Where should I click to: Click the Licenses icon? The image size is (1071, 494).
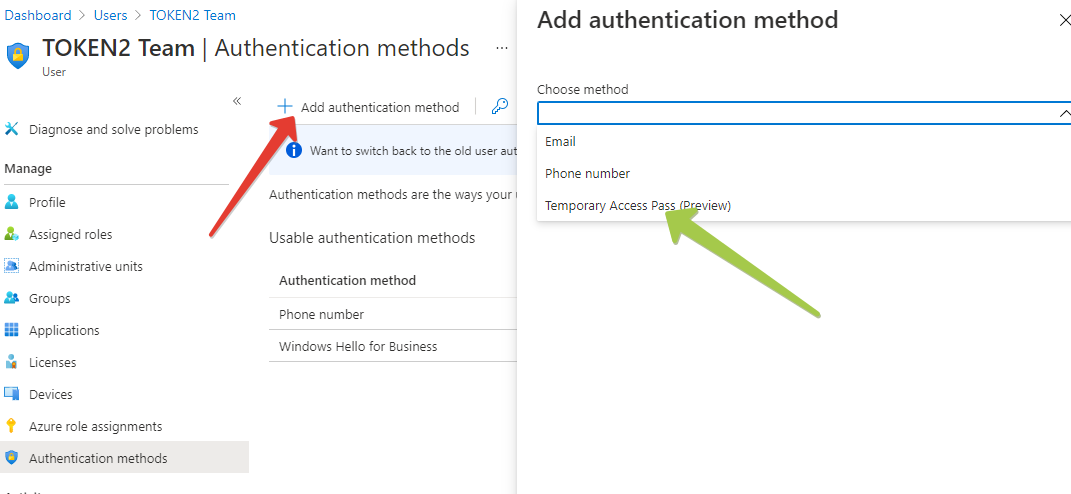(x=12, y=362)
